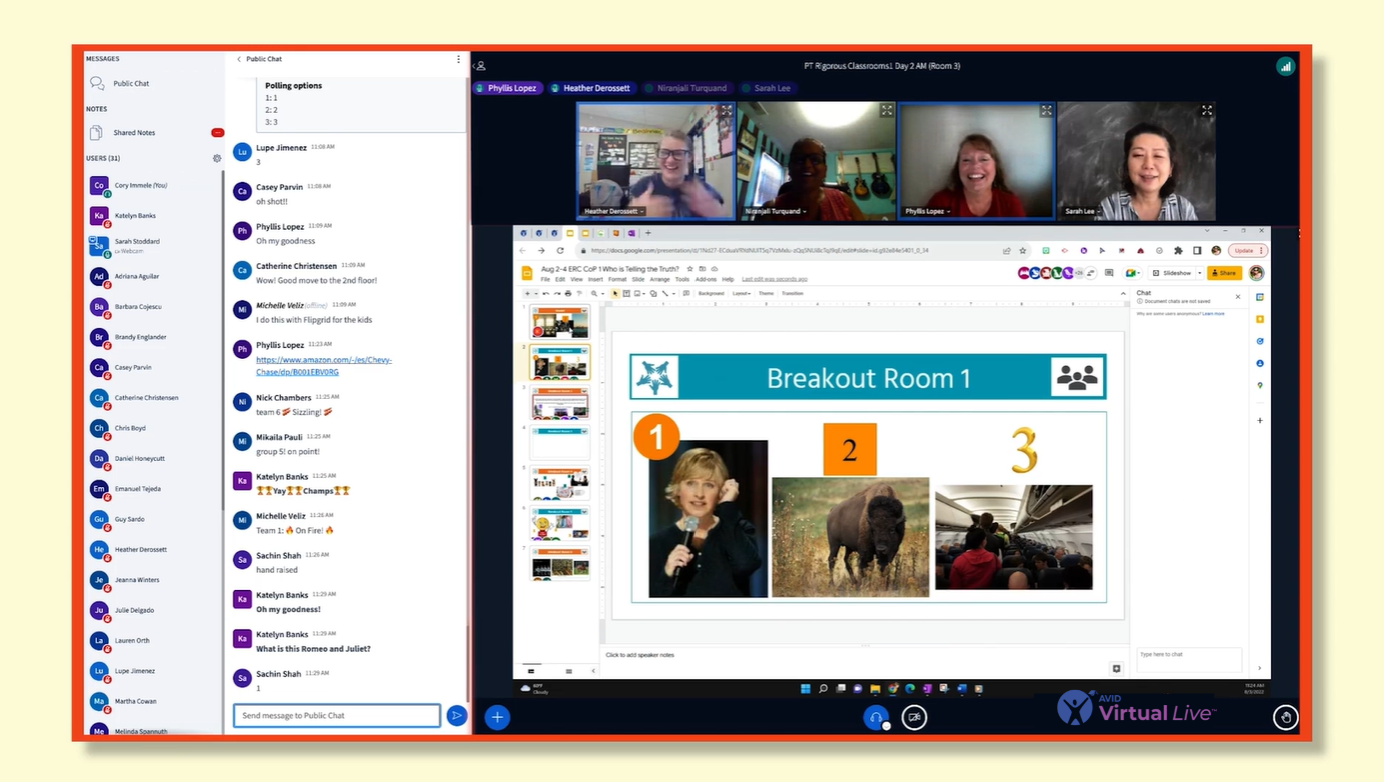This screenshot has width=1384, height=782.
Task: Toggle the webcam sharing button
Action: click(914, 717)
